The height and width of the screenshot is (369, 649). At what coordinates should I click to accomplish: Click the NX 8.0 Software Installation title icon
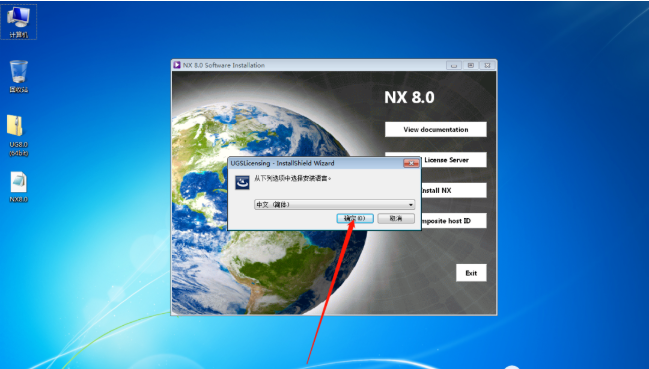177,65
